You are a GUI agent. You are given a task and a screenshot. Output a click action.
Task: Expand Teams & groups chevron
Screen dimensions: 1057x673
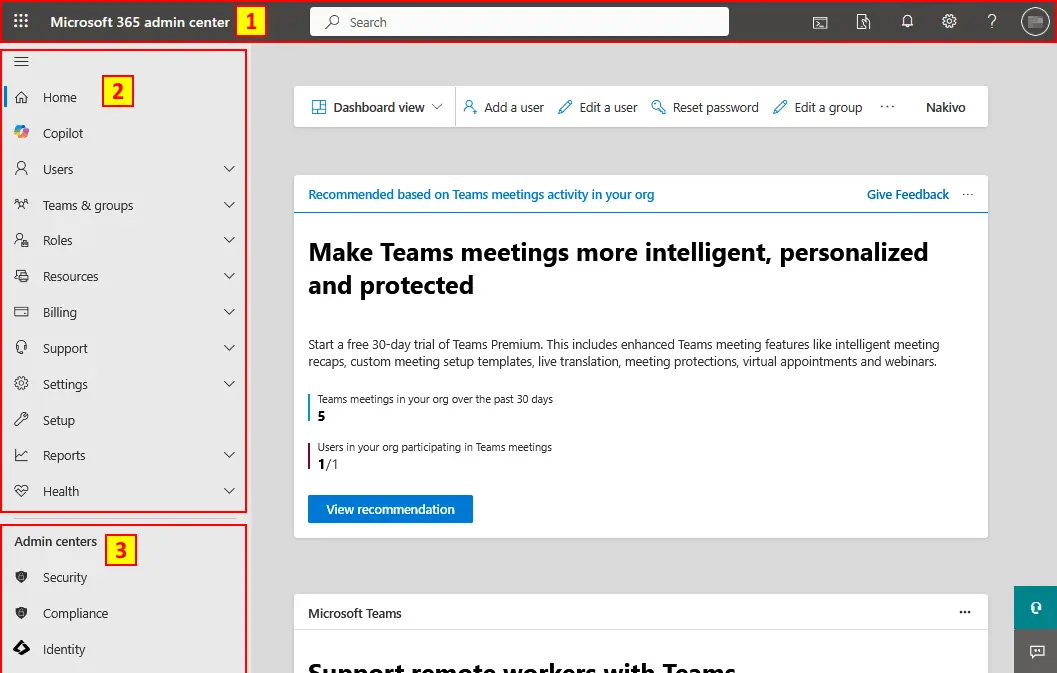(x=229, y=204)
